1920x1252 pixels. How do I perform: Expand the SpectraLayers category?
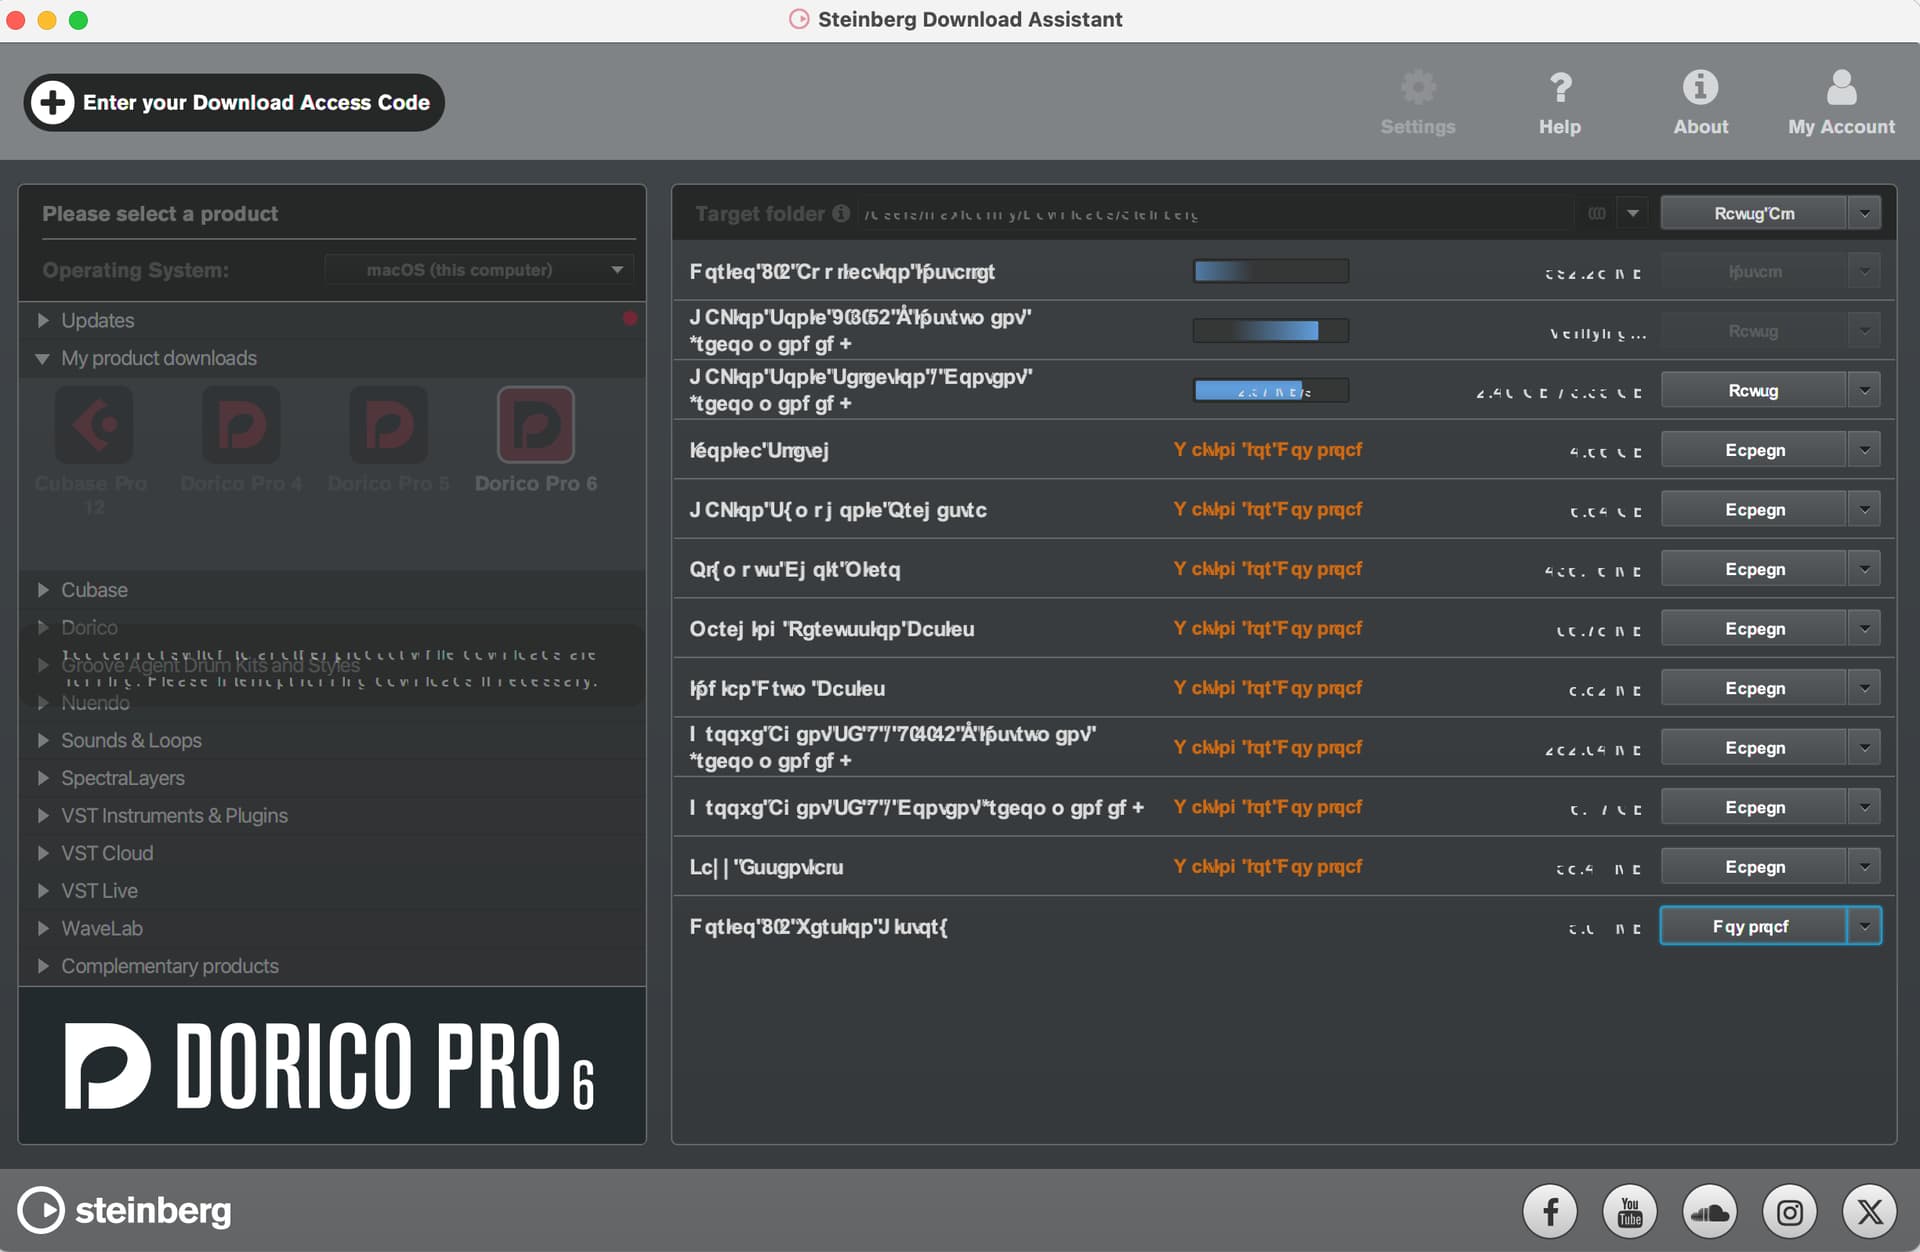click(43, 778)
